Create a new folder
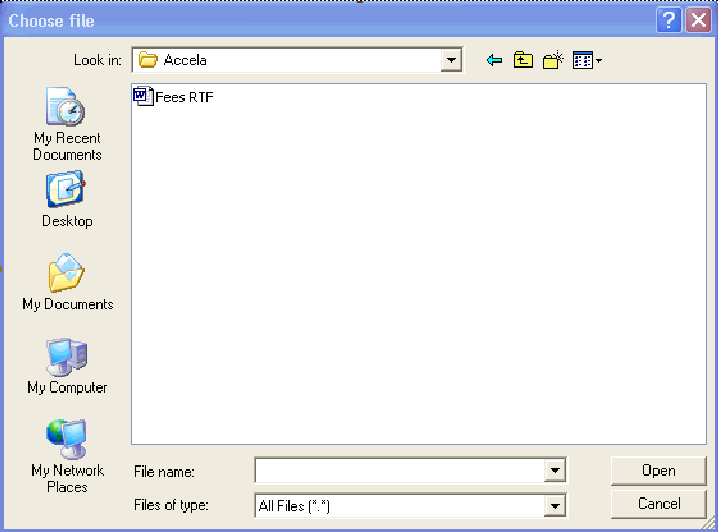 pyautogui.click(x=553, y=61)
